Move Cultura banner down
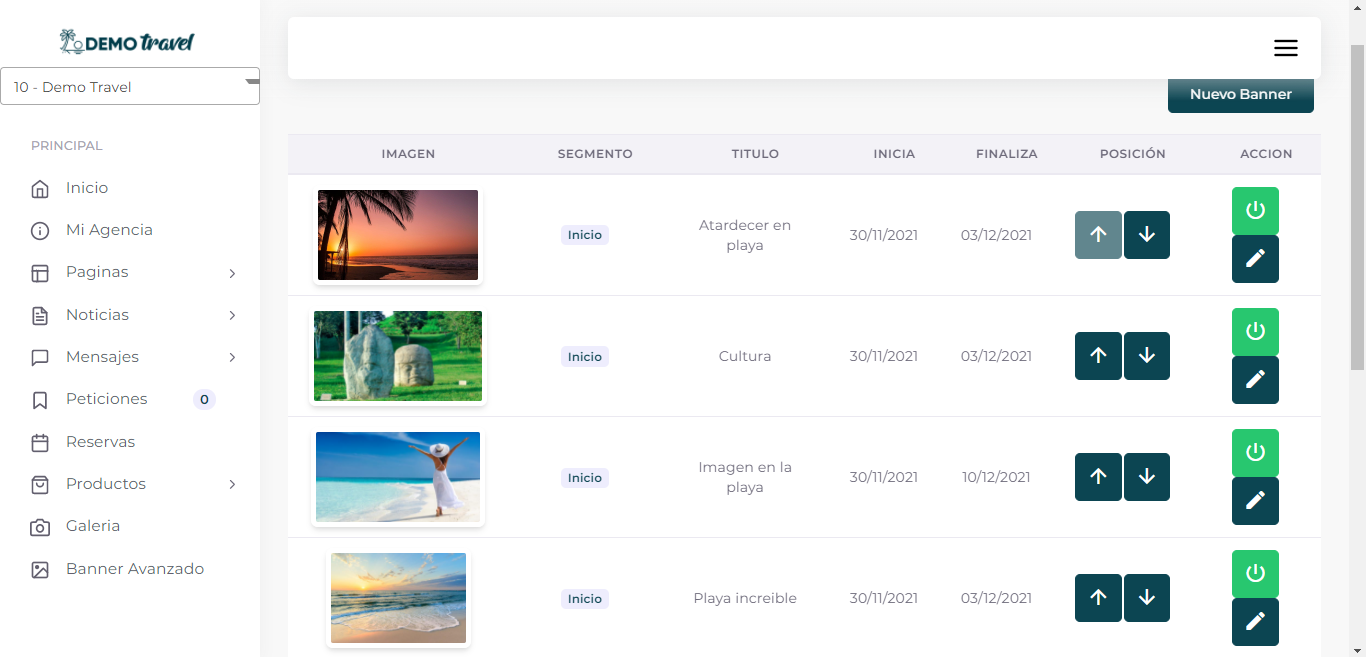Image resolution: width=1366 pixels, height=657 pixels. pos(1147,356)
